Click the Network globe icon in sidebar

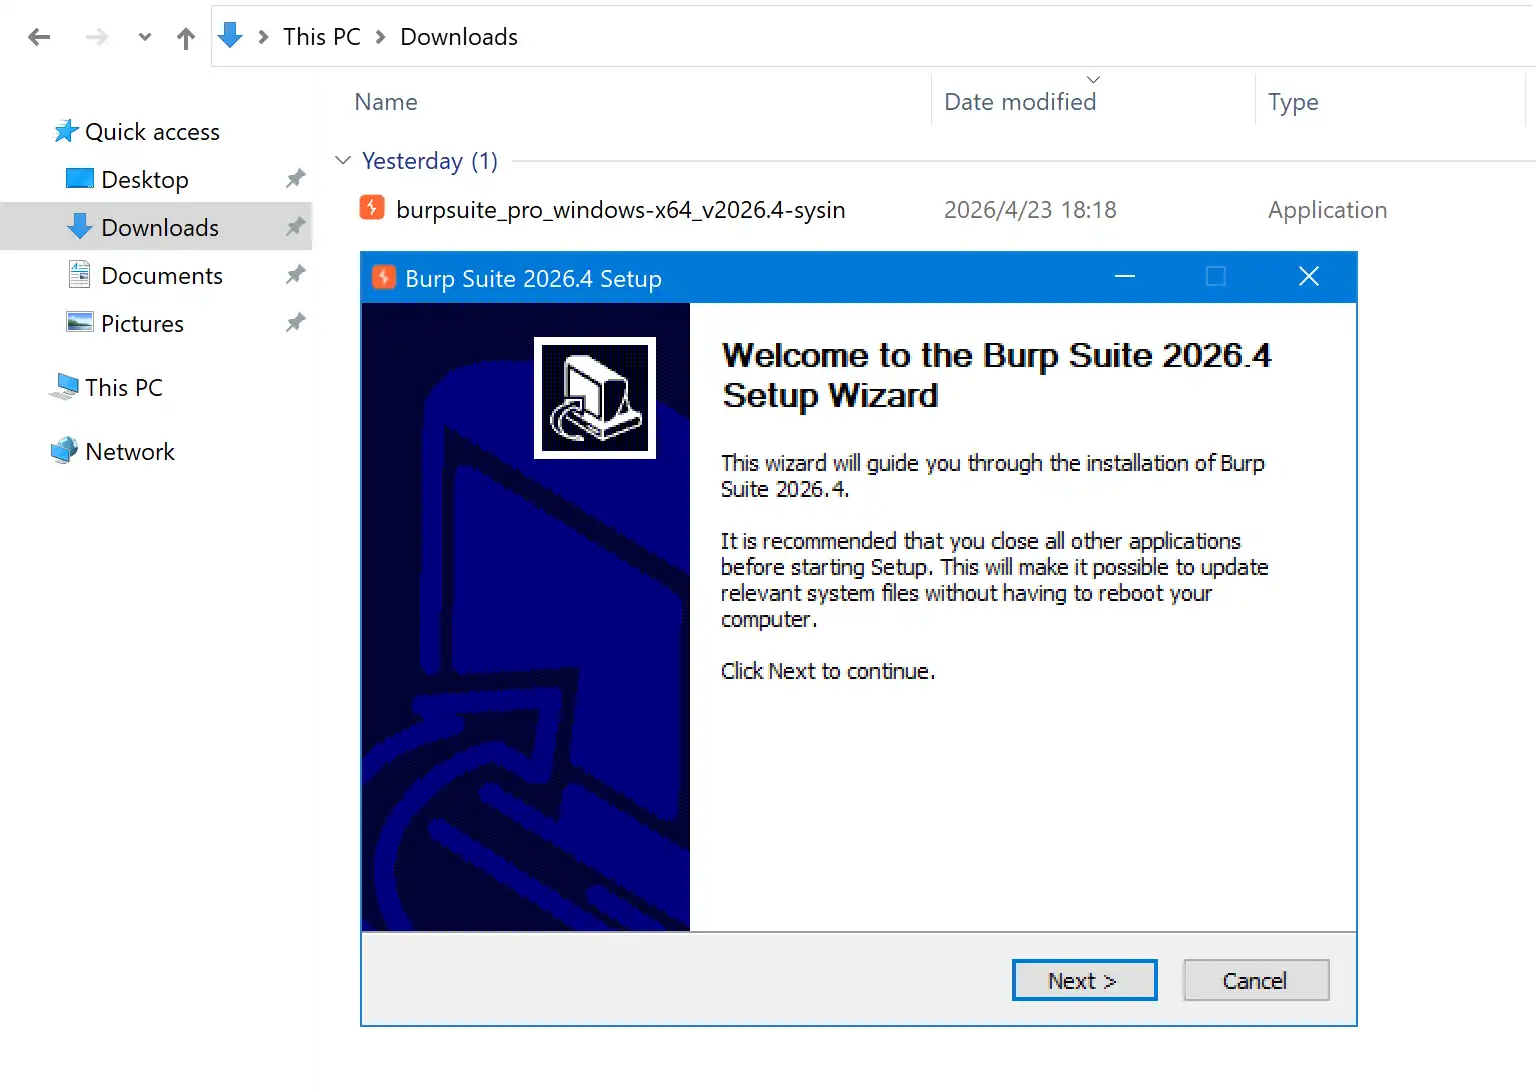coord(65,451)
